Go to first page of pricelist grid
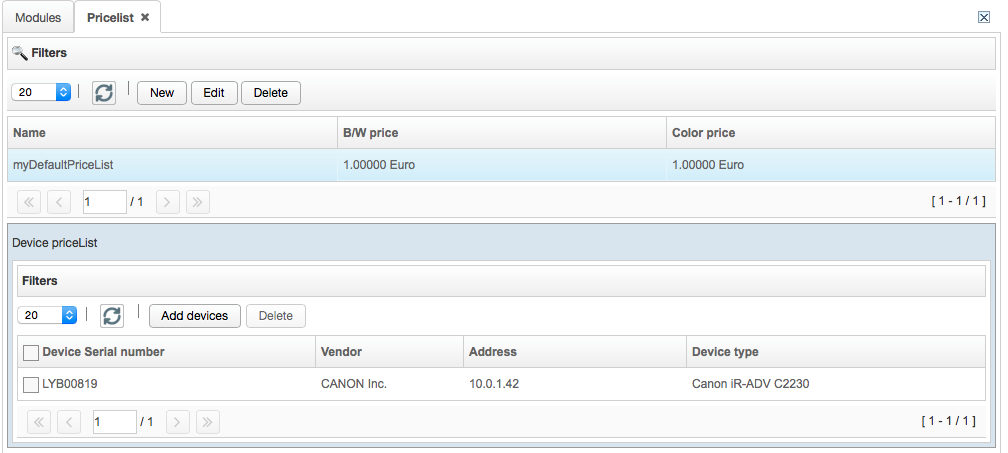Screen dimensions: 1008x453 (x=28, y=202)
